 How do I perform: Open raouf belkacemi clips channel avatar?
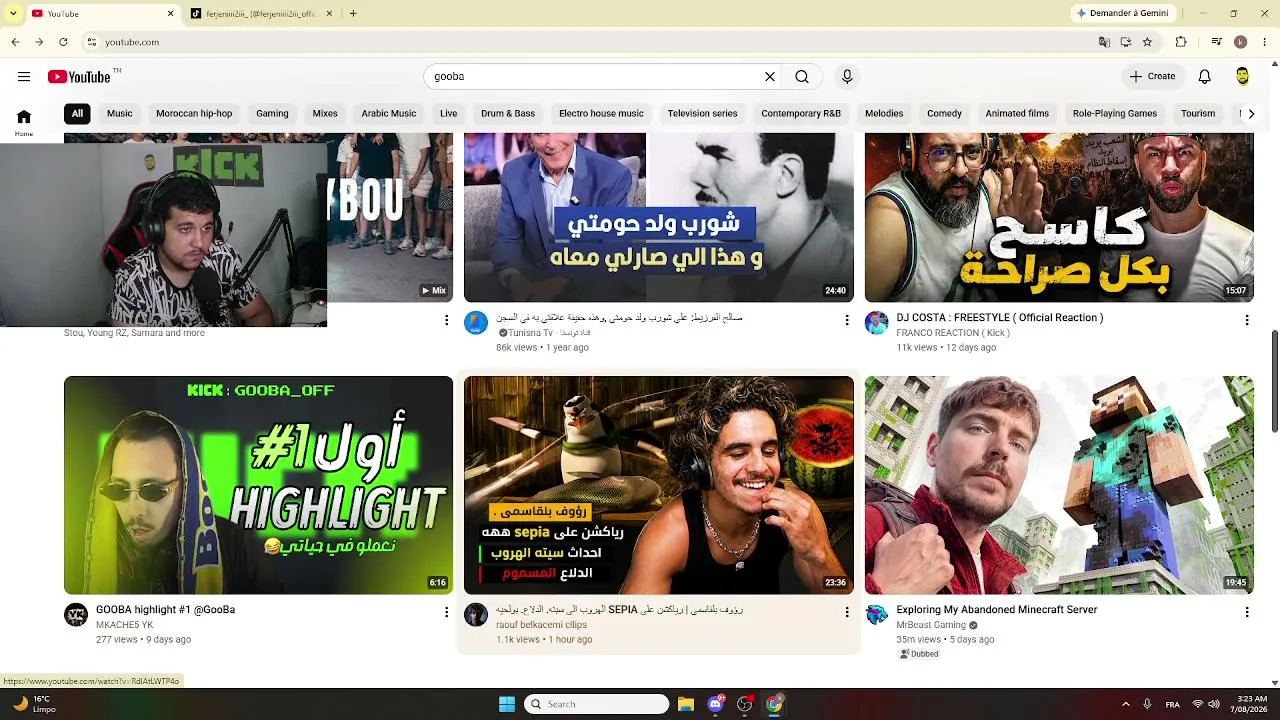point(476,615)
